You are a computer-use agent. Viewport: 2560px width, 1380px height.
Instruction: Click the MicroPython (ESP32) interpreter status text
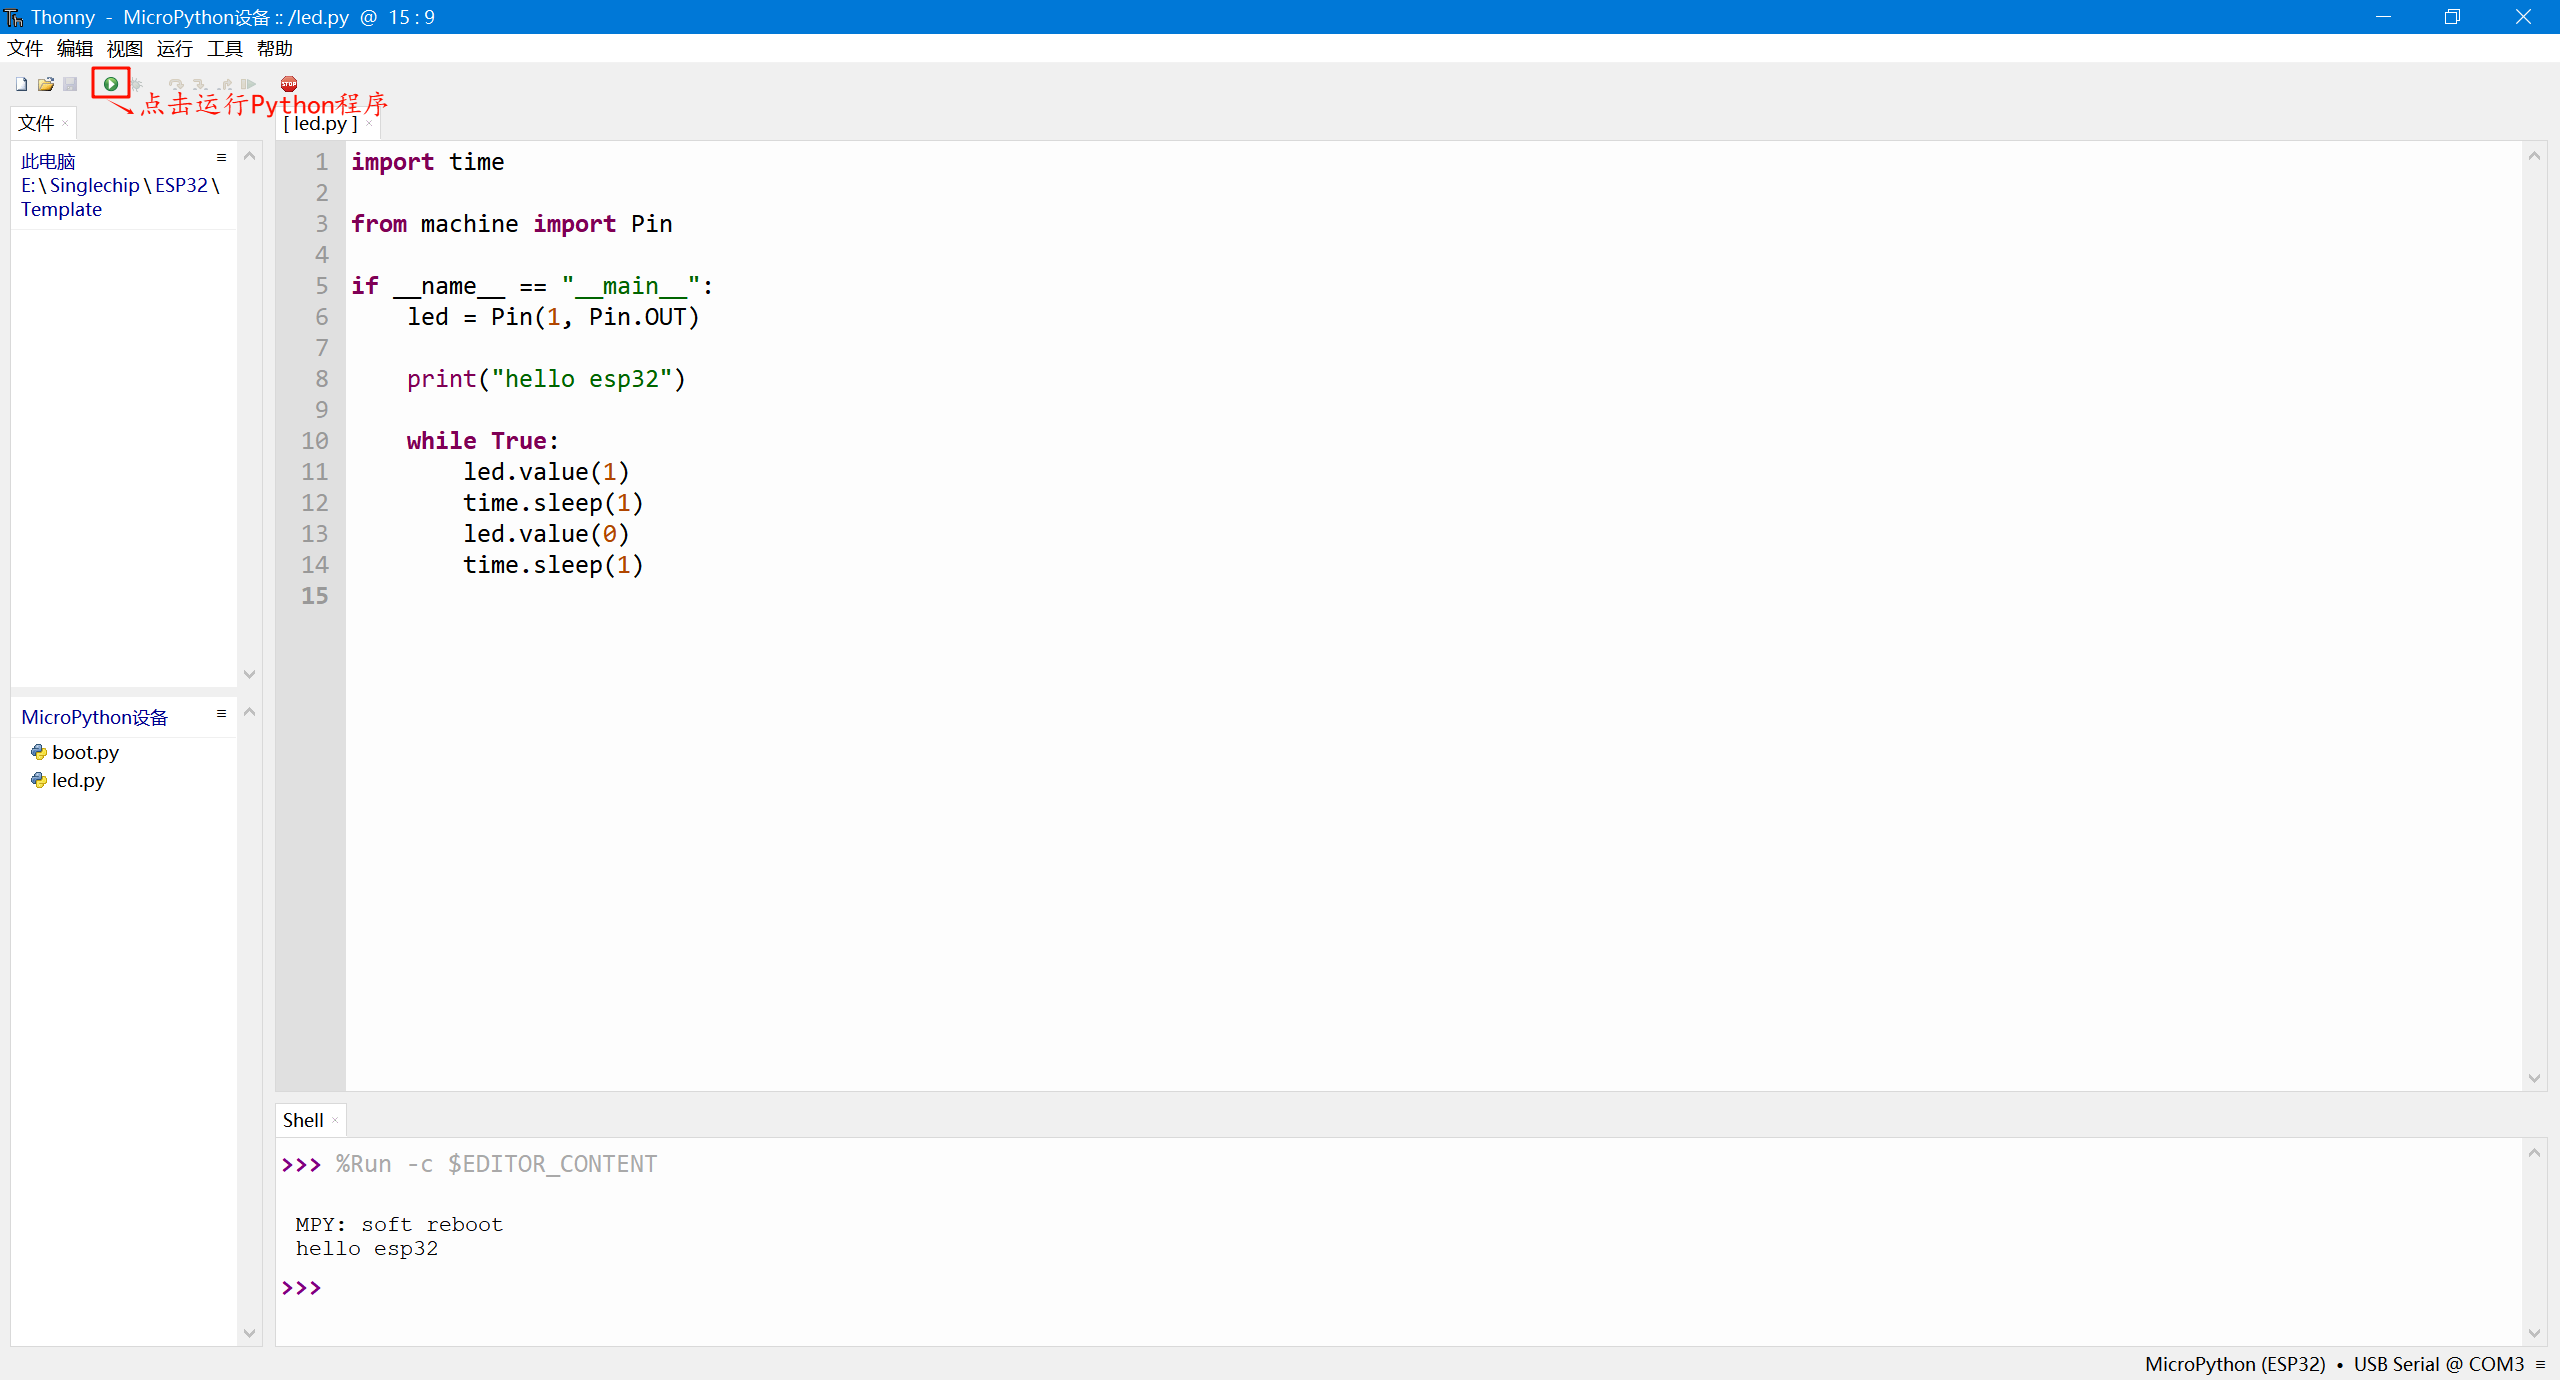tap(2234, 1364)
